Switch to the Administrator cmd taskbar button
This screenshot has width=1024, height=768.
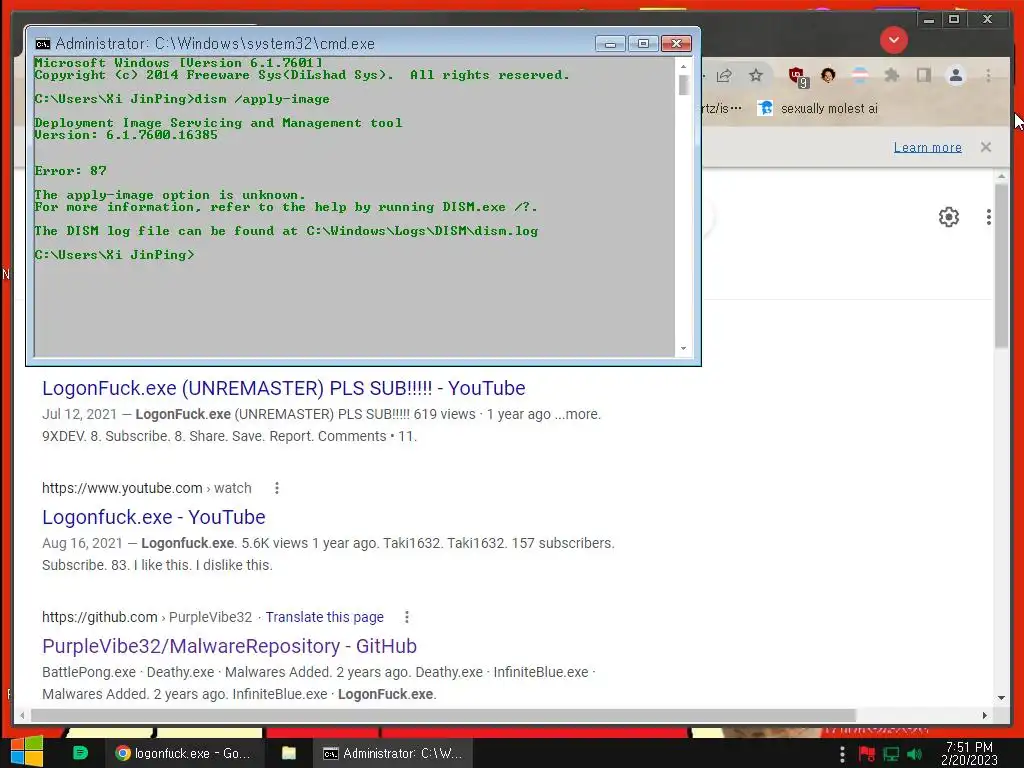[x=393, y=753]
